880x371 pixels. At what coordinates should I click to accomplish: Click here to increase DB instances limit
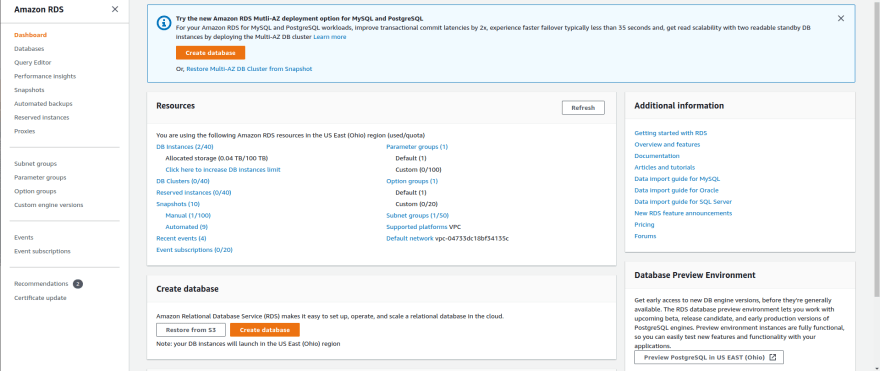click(223, 170)
